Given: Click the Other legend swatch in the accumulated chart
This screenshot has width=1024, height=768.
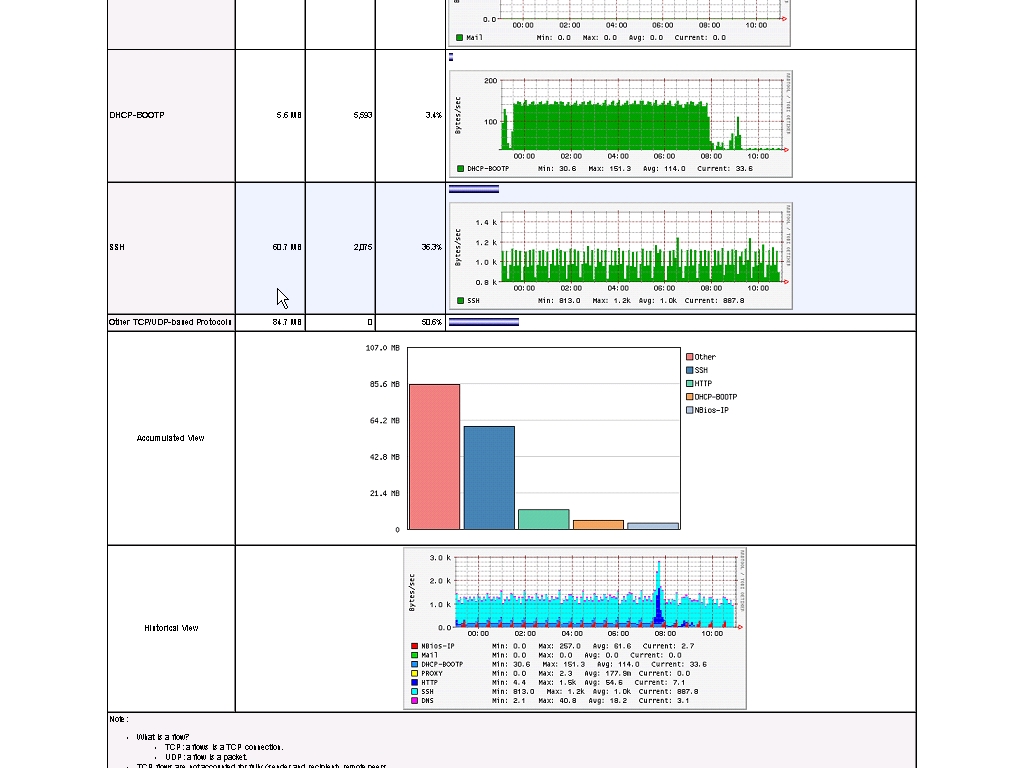Looking at the screenshot, I should 690,357.
